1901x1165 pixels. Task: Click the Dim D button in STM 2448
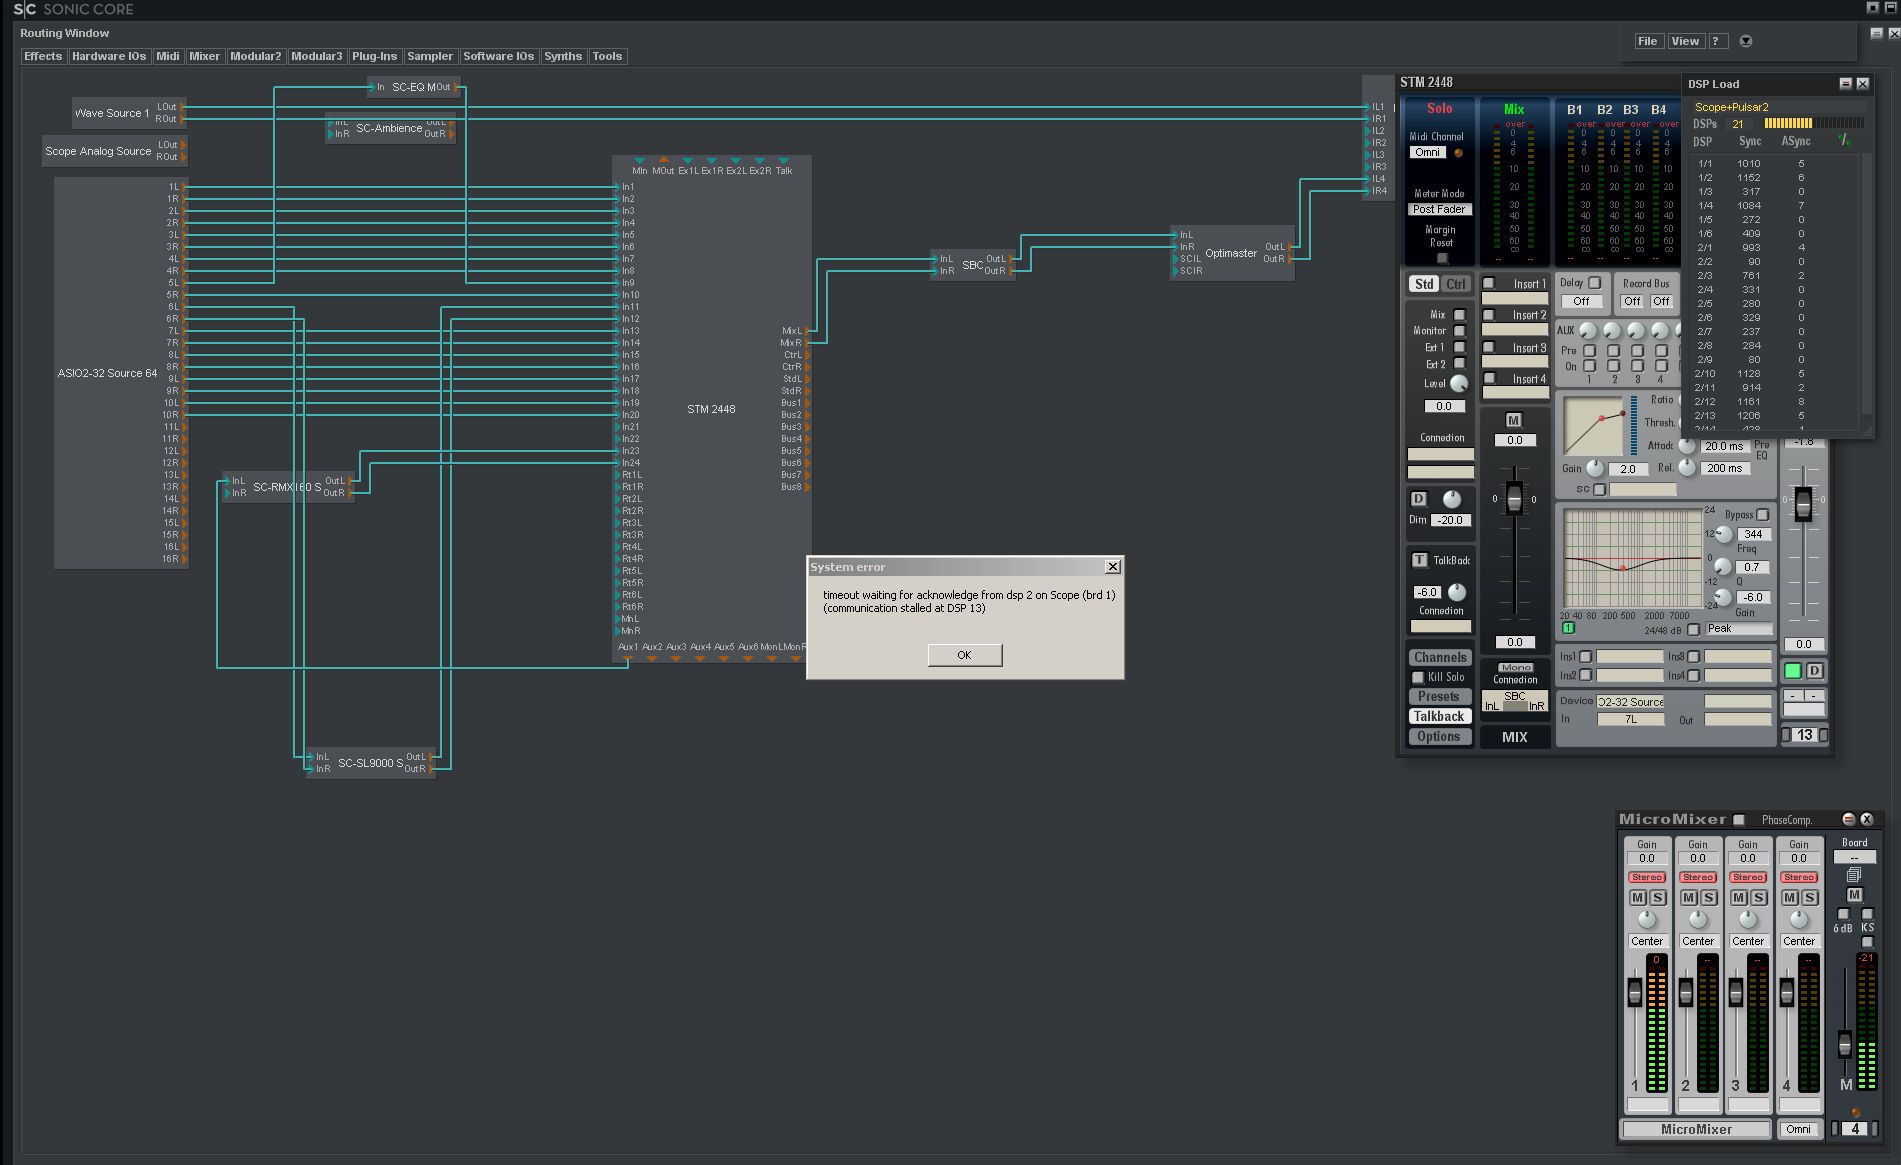click(1418, 498)
